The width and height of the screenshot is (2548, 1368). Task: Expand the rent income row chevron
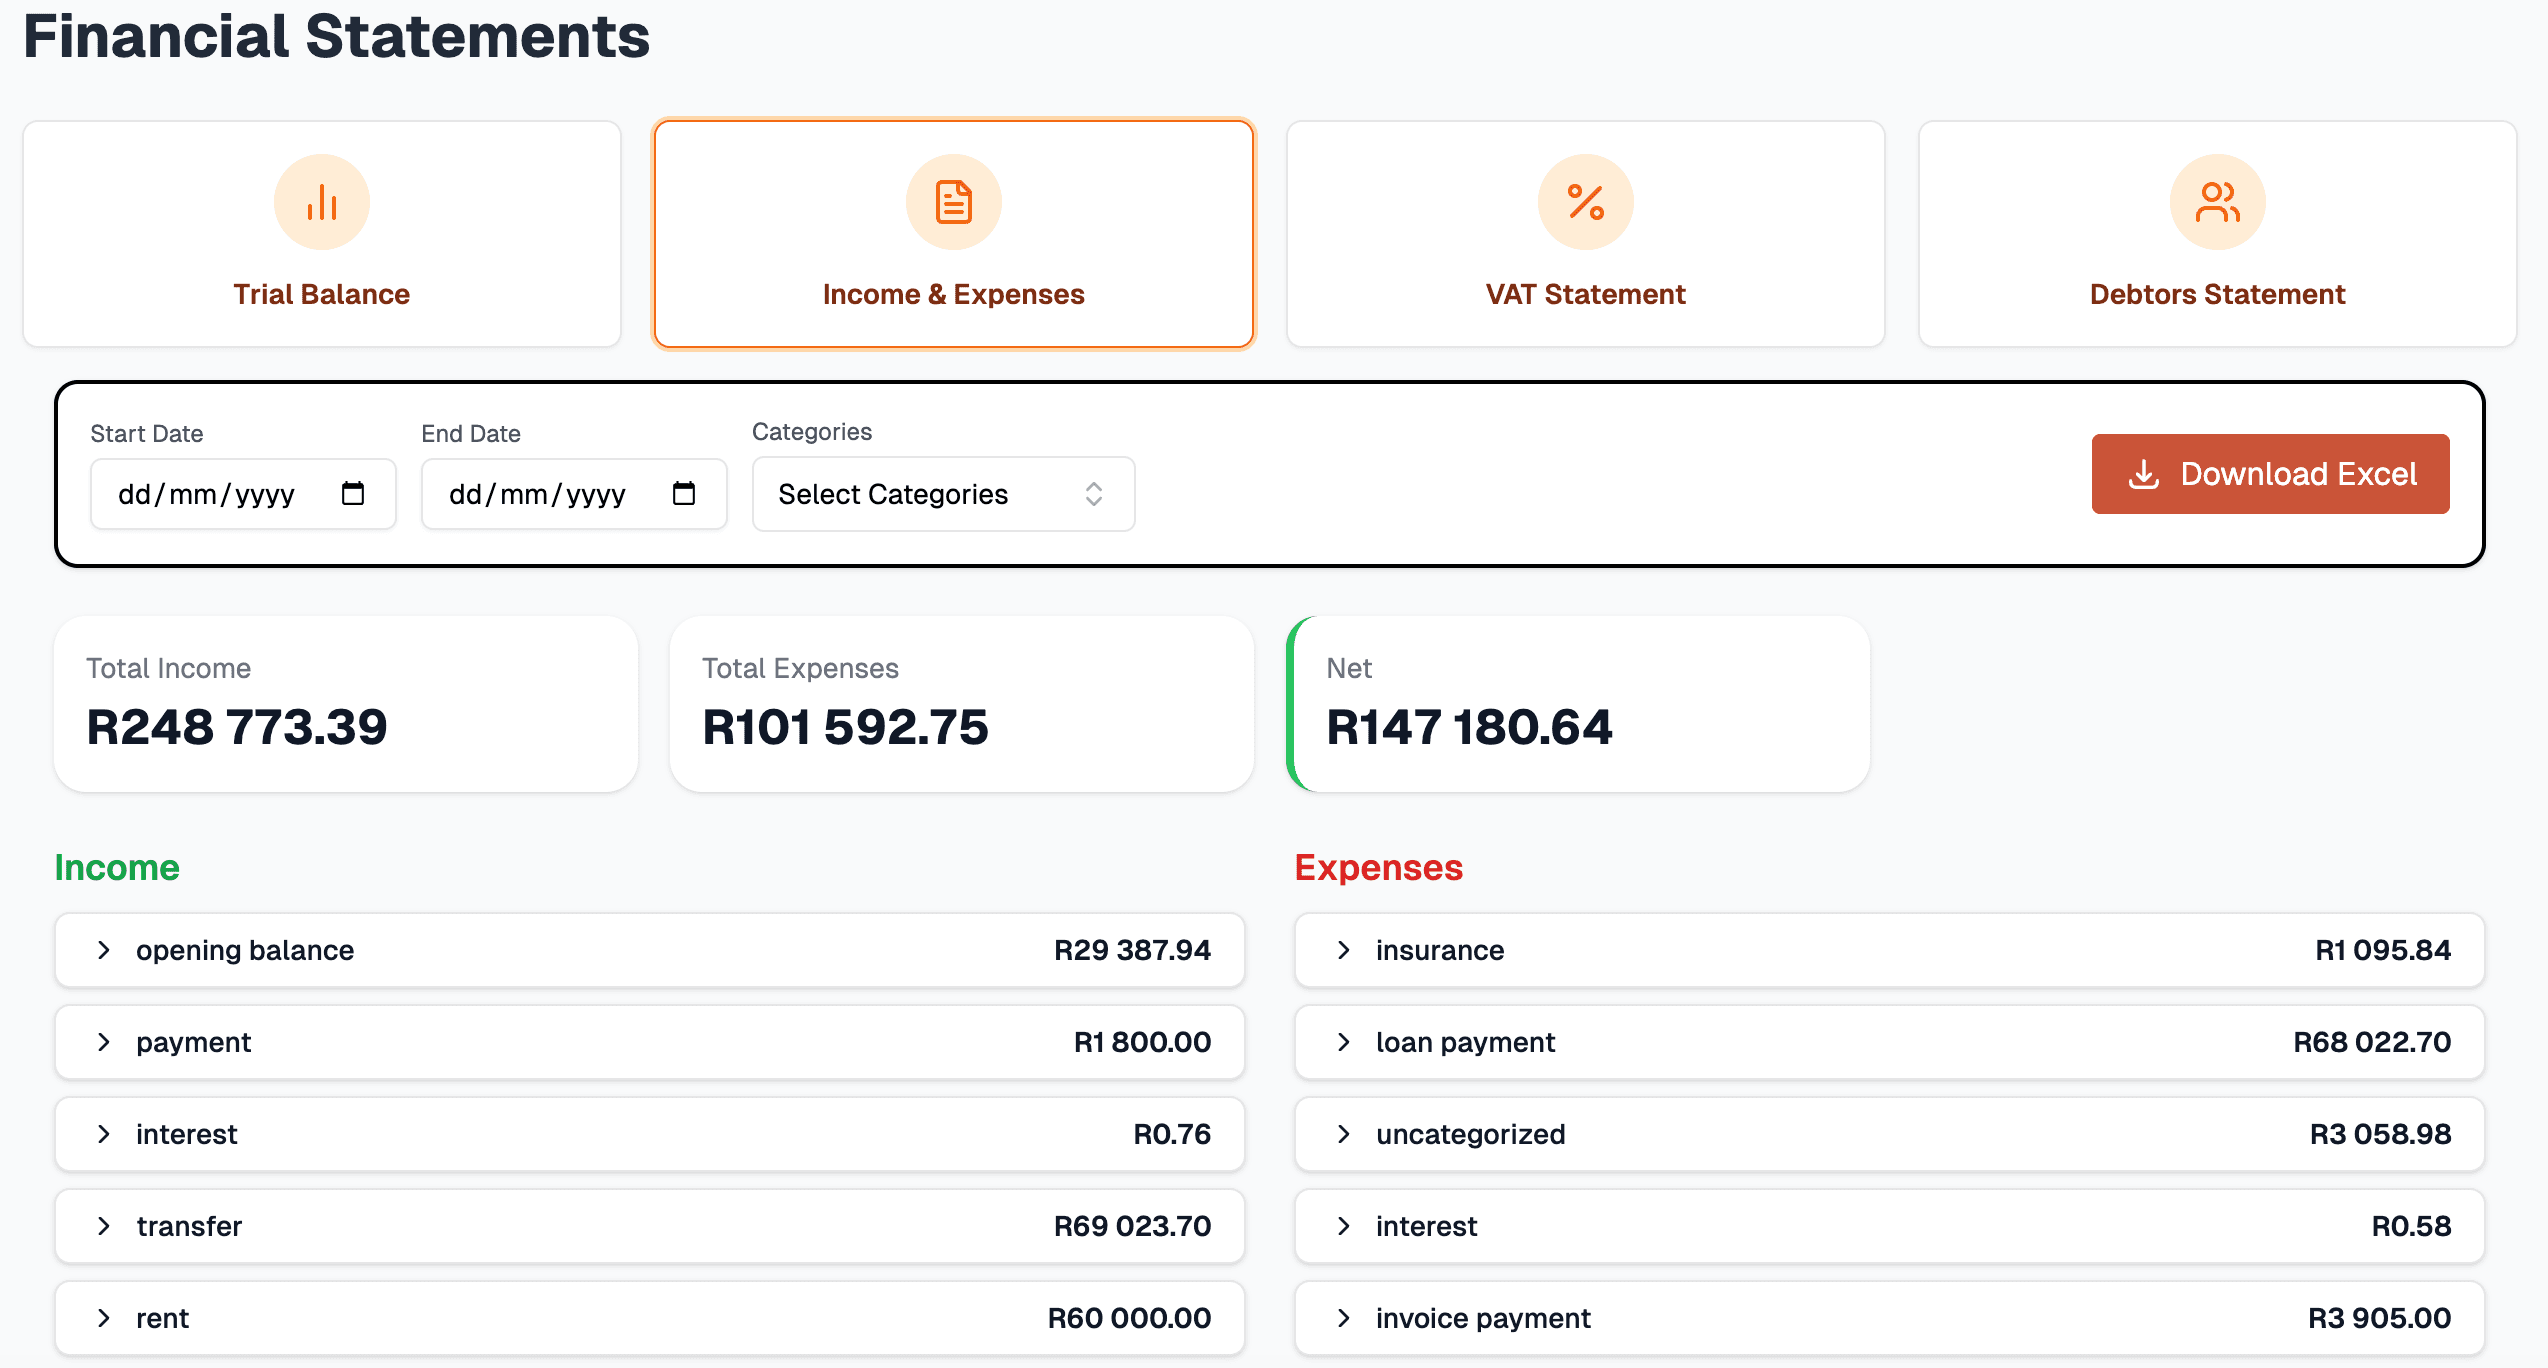103,1318
